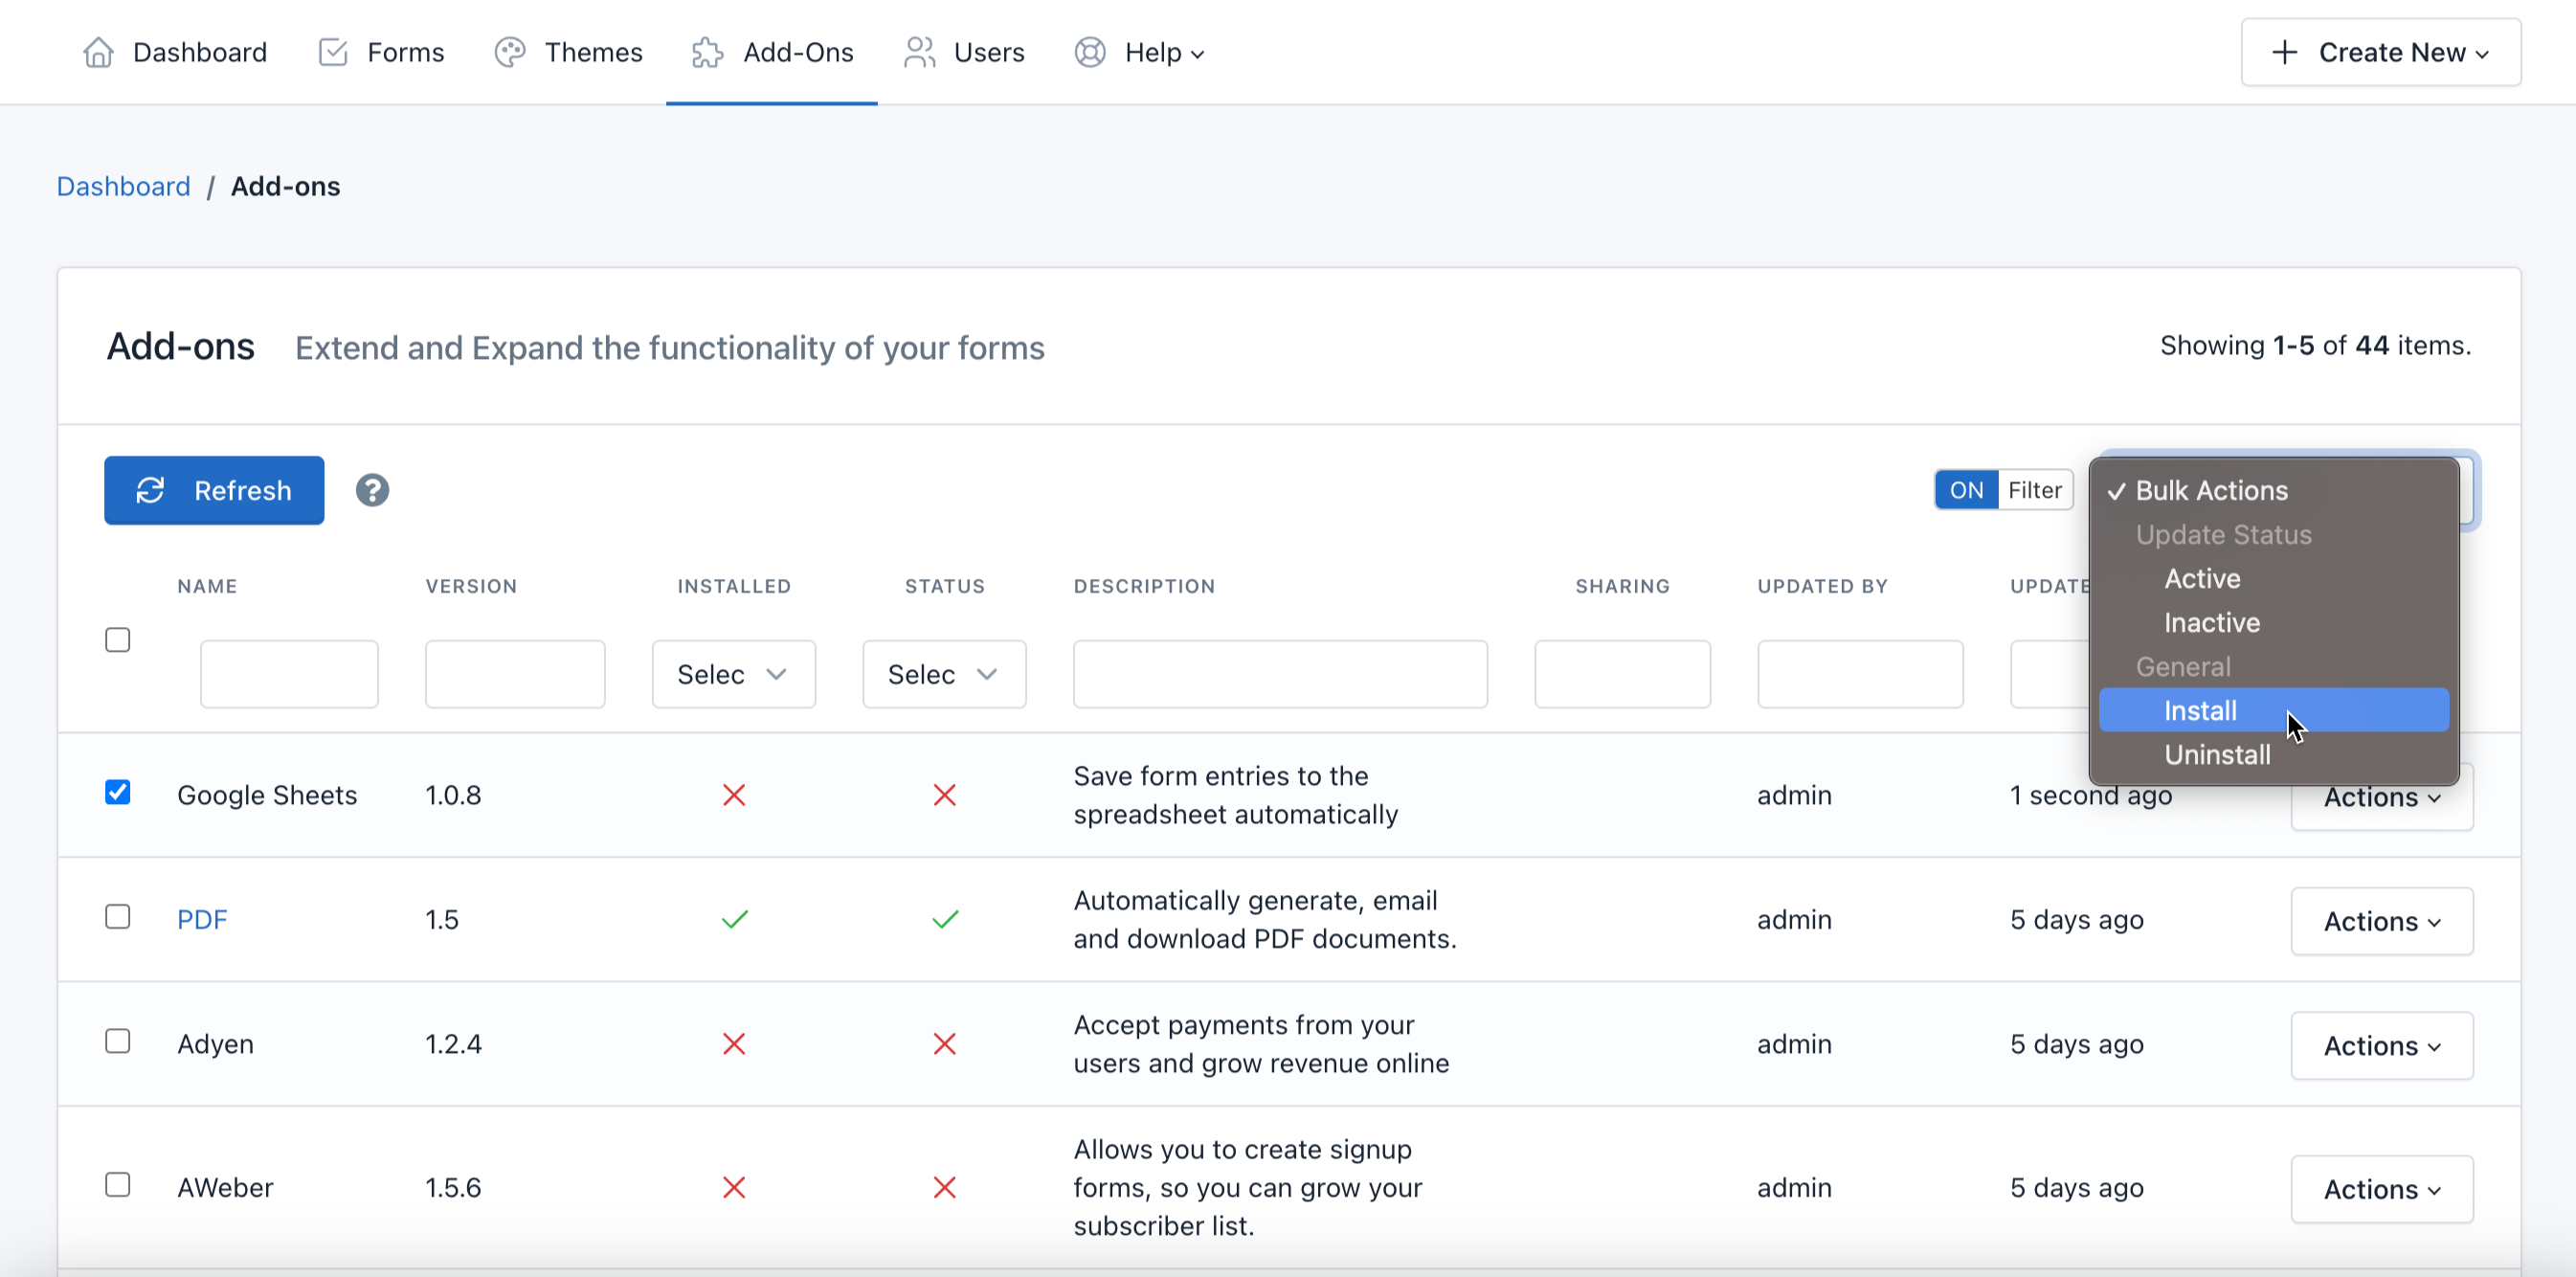The height and width of the screenshot is (1277, 2576).
Task: Open the Installed filter Select dropdown
Action: [733, 674]
